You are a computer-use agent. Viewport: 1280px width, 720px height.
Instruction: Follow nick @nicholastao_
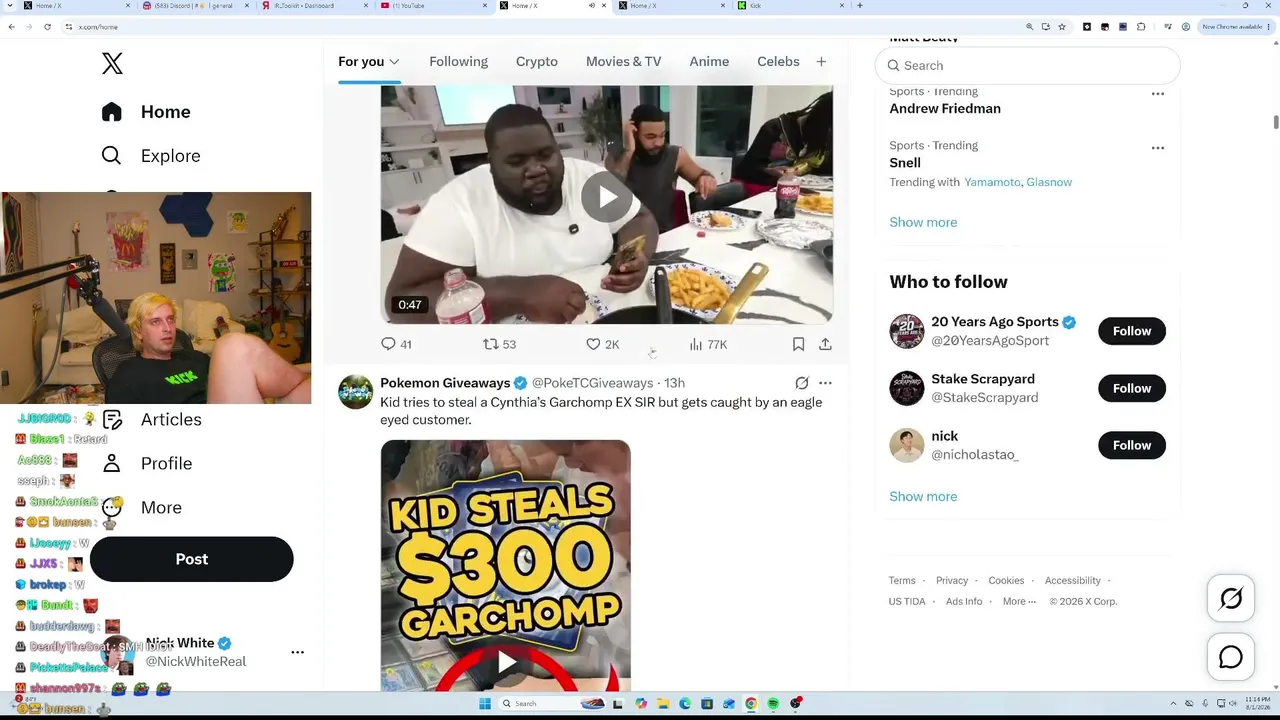tap(1132, 445)
